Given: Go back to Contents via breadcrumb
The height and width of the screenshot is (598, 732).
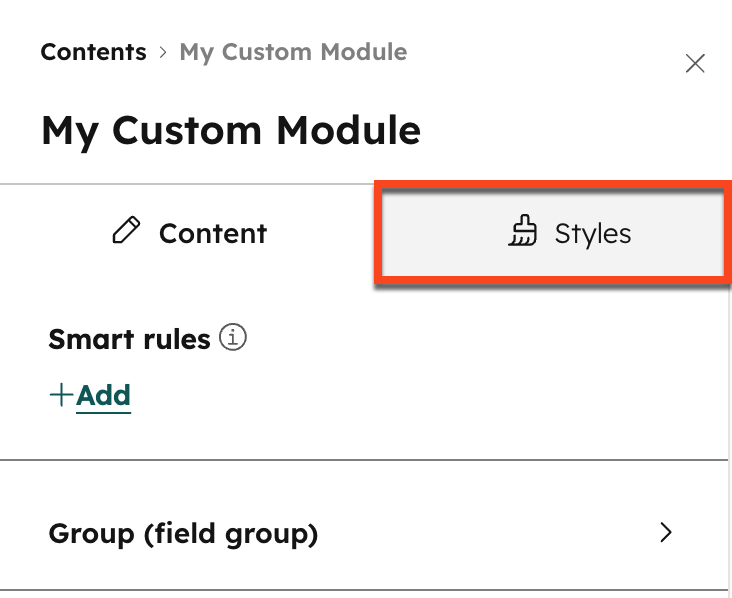Looking at the screenshot, I should [x=93, y=52].
